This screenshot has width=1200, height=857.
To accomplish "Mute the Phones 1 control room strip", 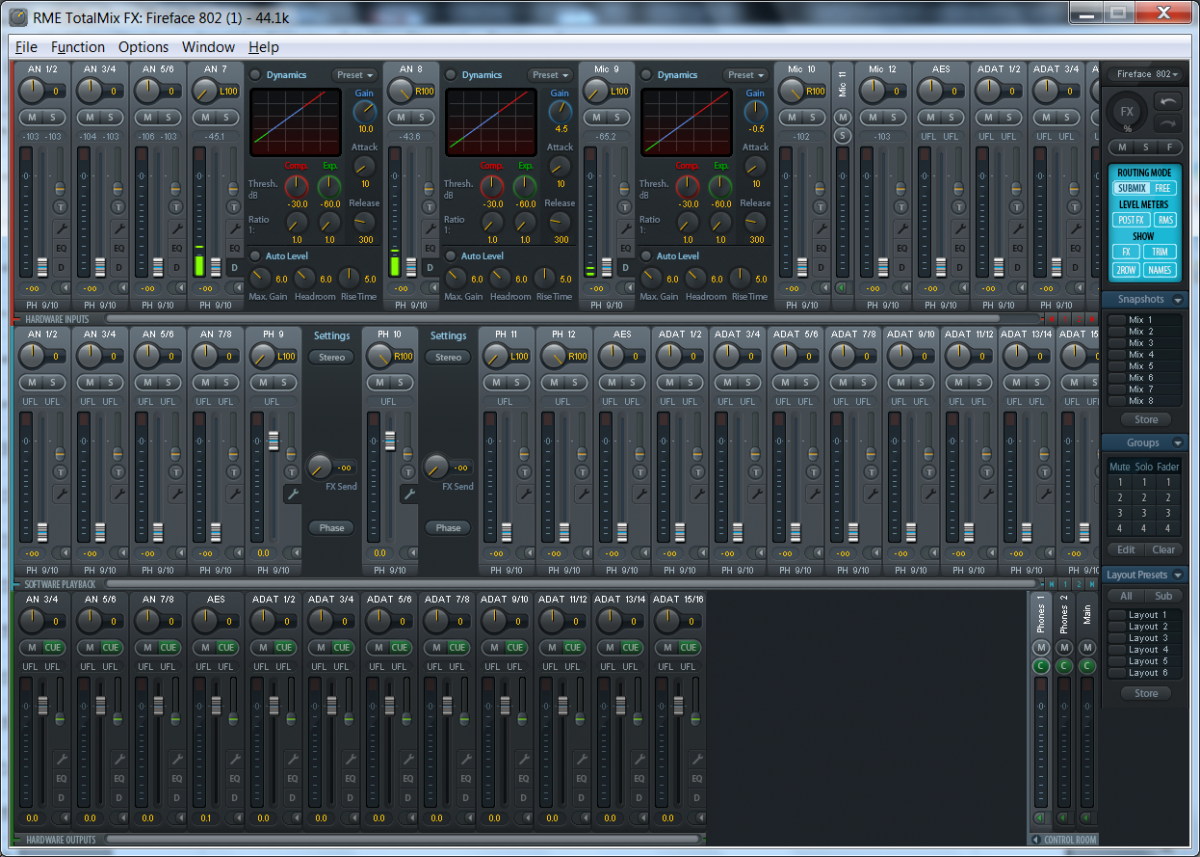I will coord(1041,648).
